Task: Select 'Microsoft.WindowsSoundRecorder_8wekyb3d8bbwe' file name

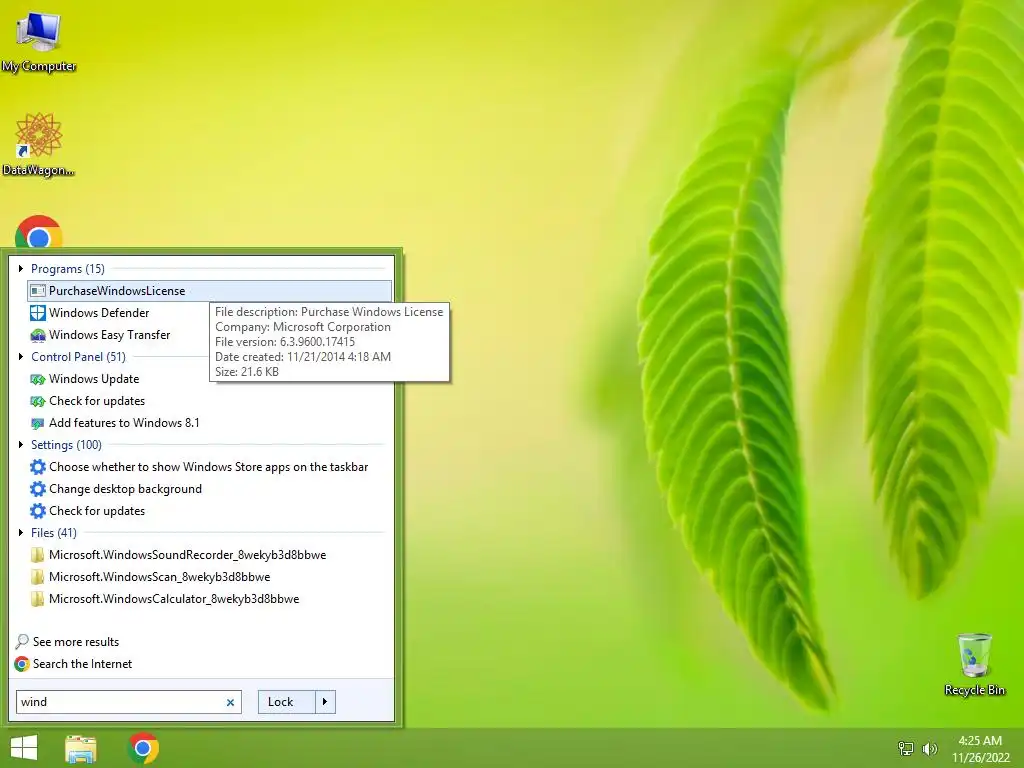Action: pos(187,555)
